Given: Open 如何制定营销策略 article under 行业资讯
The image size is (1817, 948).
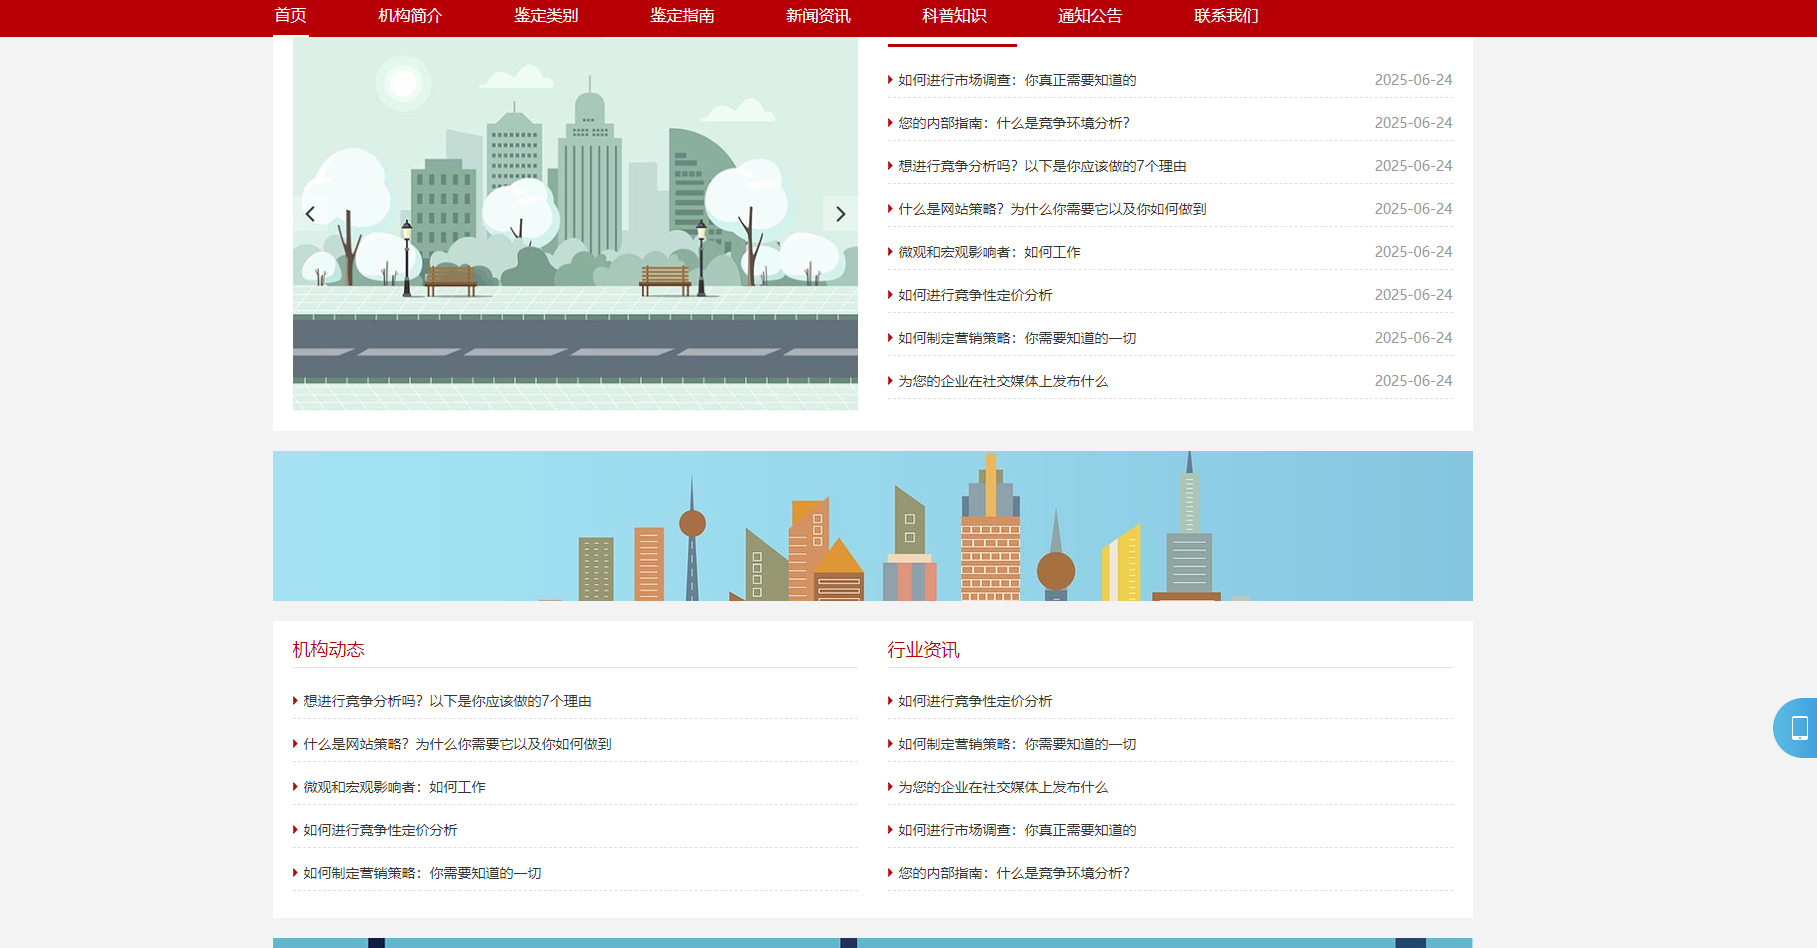Looking at the screenshot, I should coord(1016,744).
